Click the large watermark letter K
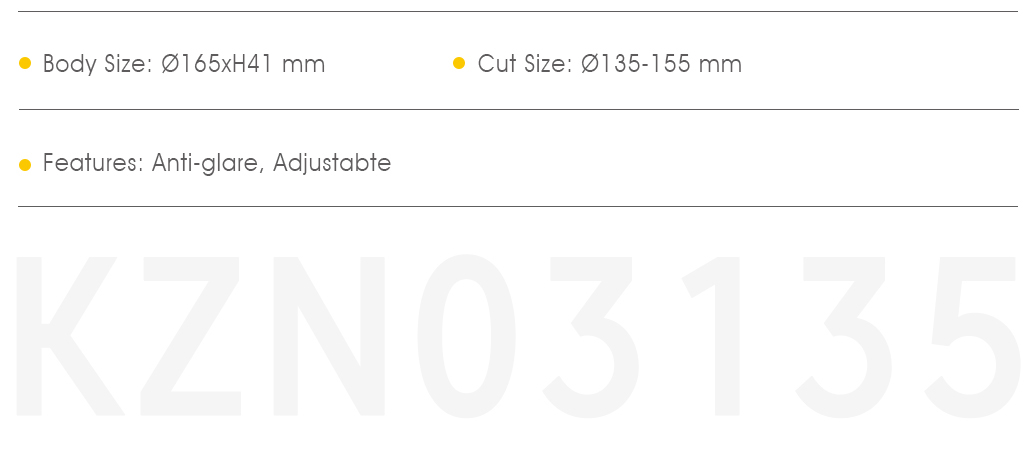This screenshot has height=458, width=1034. click(x=70, y=336)
